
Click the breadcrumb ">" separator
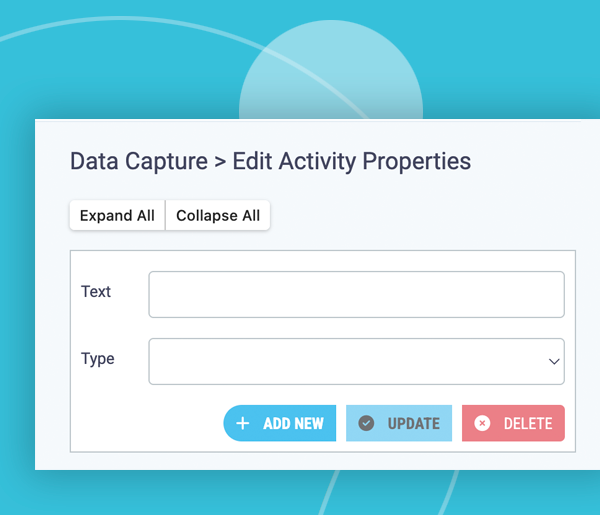tap(220, 162)
